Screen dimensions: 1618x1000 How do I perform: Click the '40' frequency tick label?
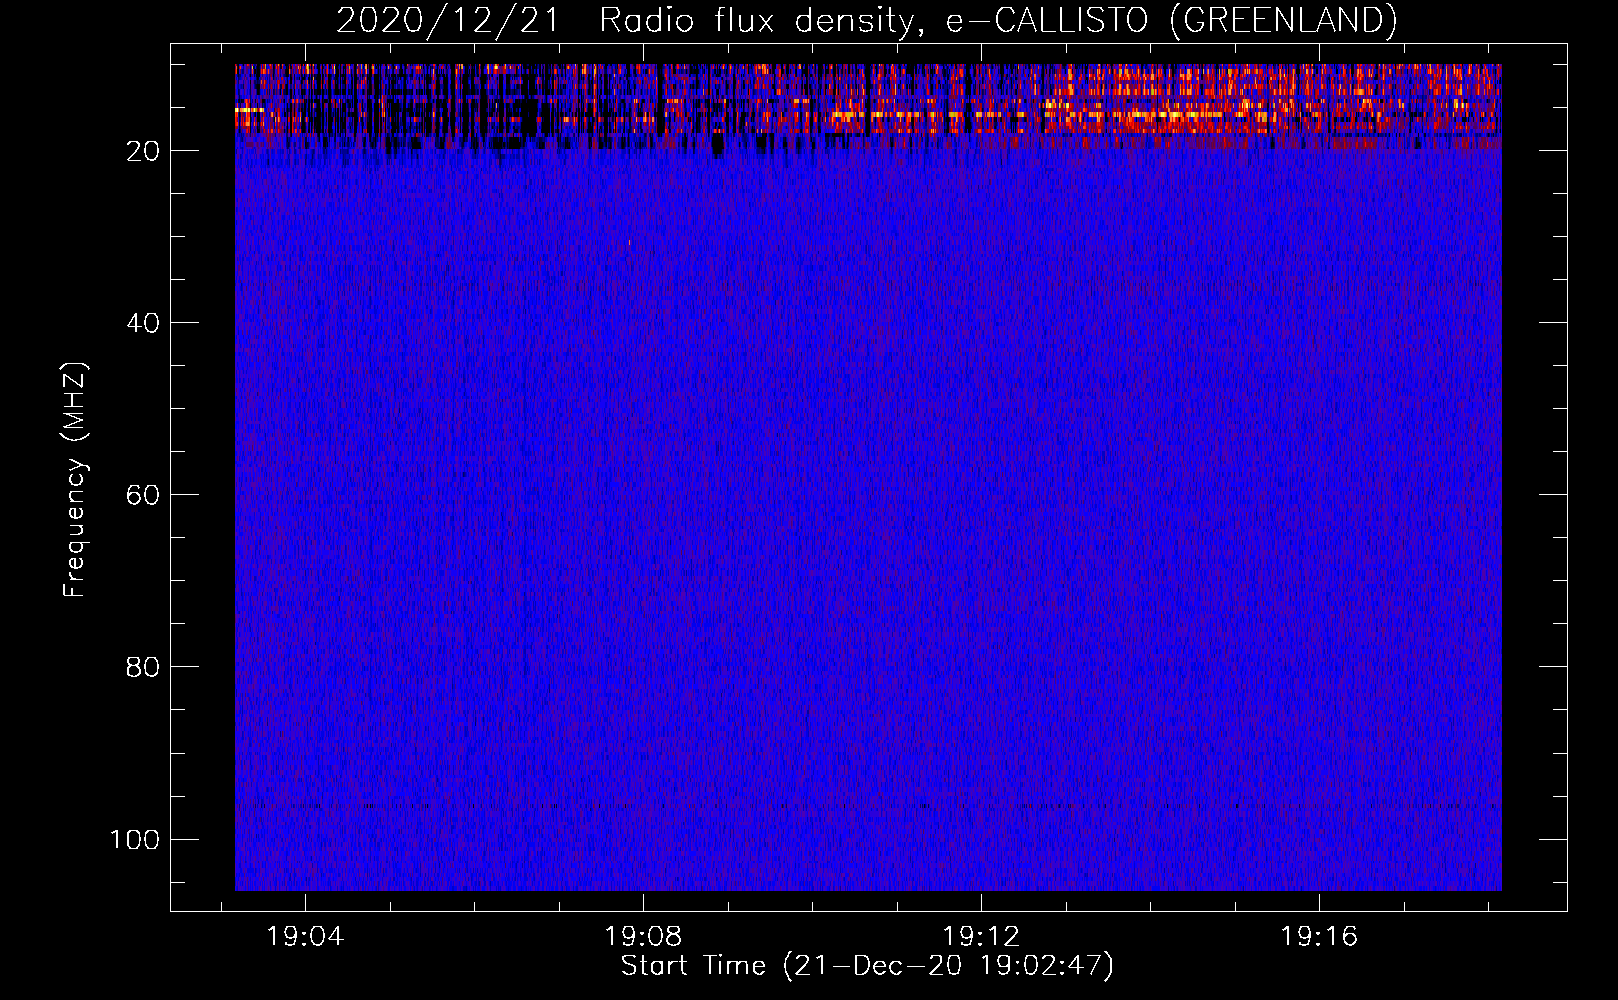pyautogui.click(x=143, y=323)
